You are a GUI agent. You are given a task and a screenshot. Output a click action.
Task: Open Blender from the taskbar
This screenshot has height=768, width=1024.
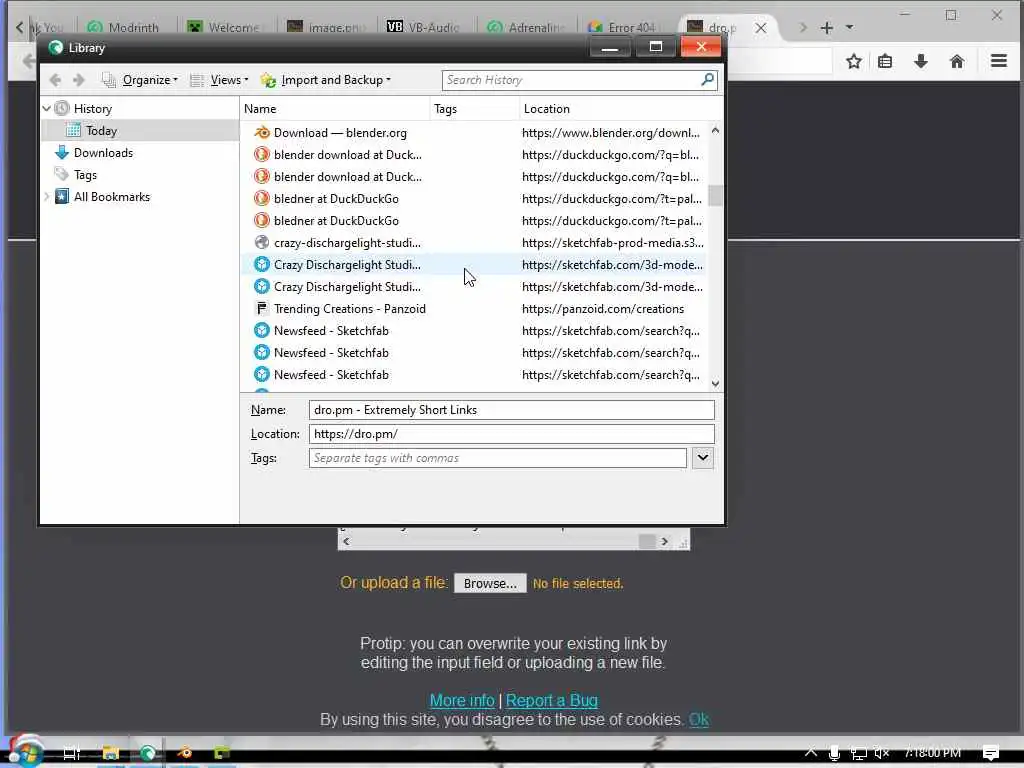(185, 753)
